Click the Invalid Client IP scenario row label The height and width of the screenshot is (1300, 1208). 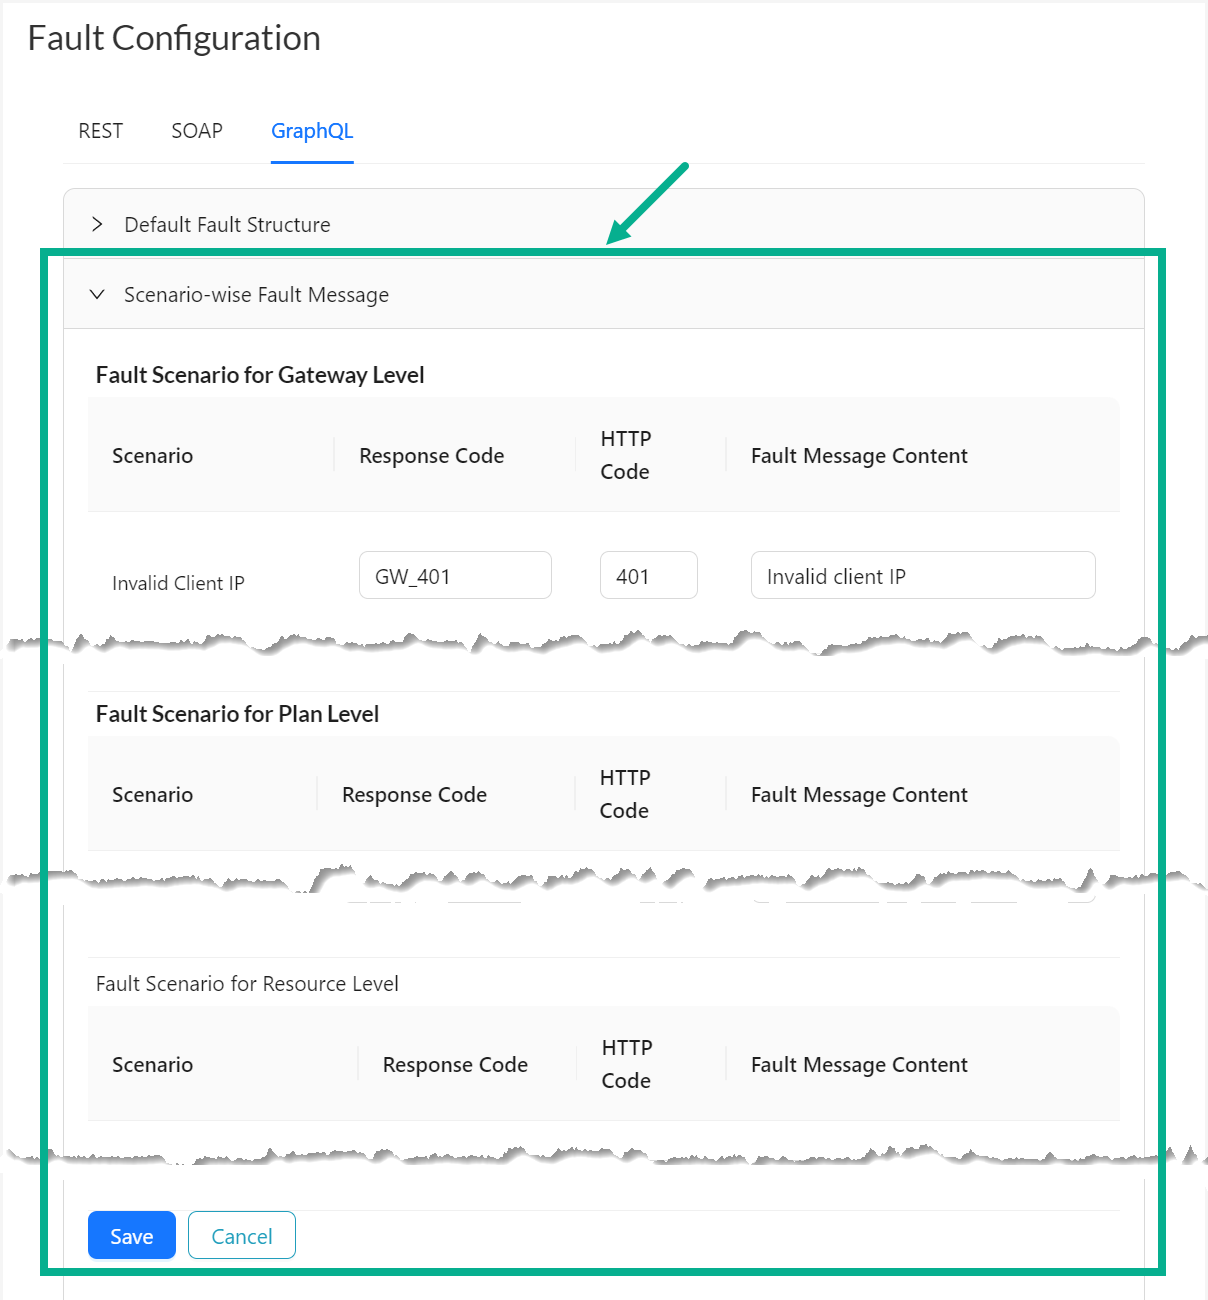[178, 583]
